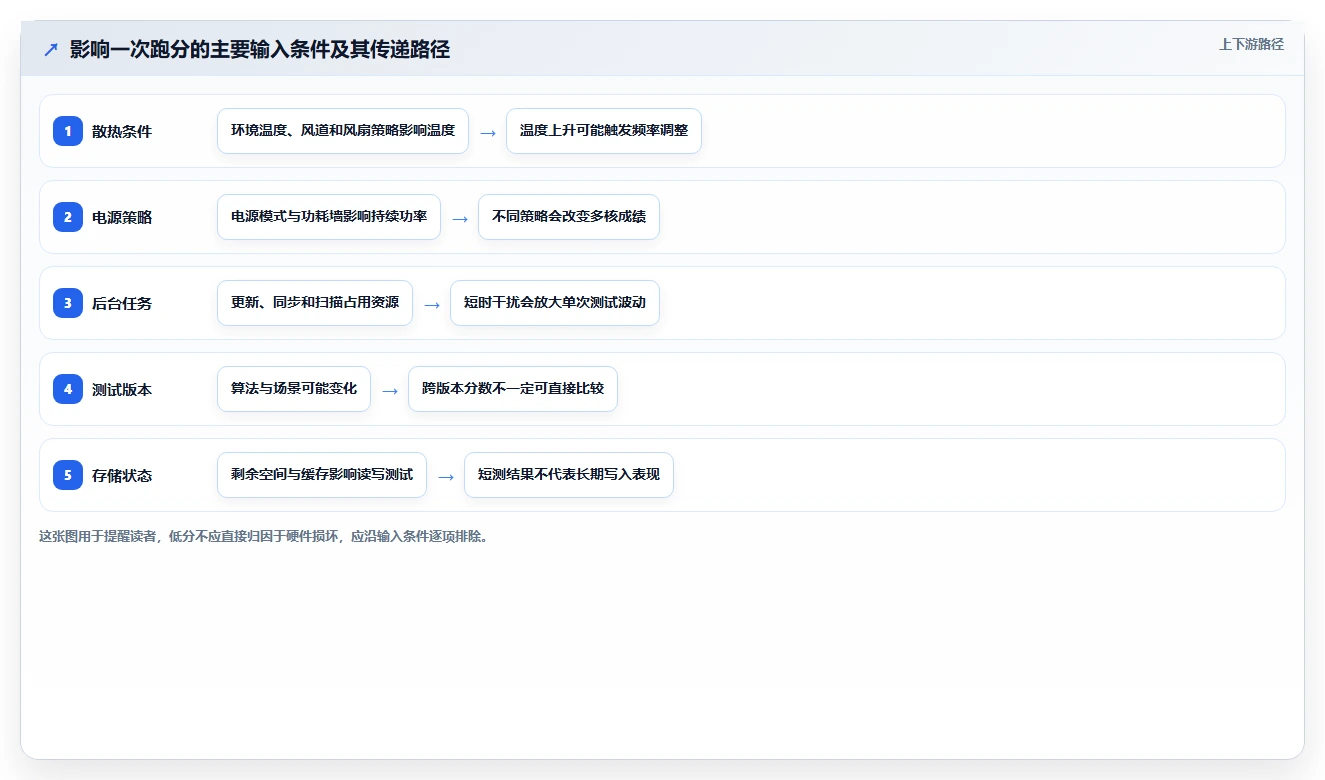The height and width of the screenshot is (780, 1325).
Task: Click the number 3 badge for 后台任务
Action: pos(68,303)
